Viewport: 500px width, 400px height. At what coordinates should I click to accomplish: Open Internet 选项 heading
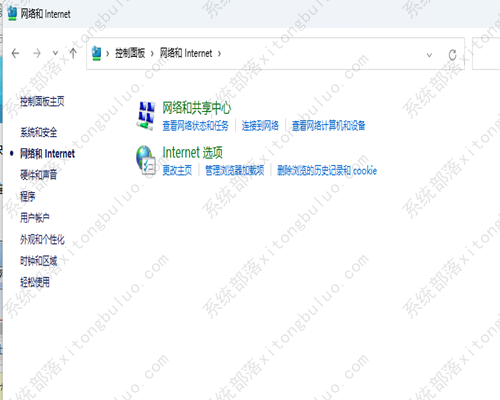(x=192, y=153)
